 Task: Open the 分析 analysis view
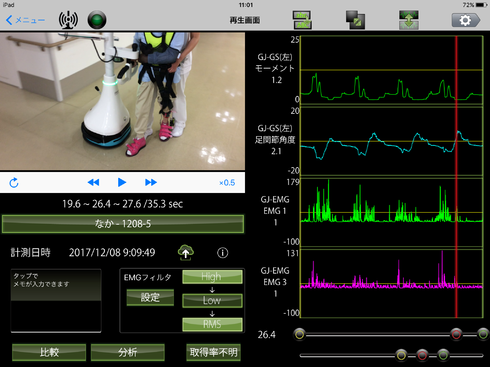pyautogui.click(x=128, y=352)
